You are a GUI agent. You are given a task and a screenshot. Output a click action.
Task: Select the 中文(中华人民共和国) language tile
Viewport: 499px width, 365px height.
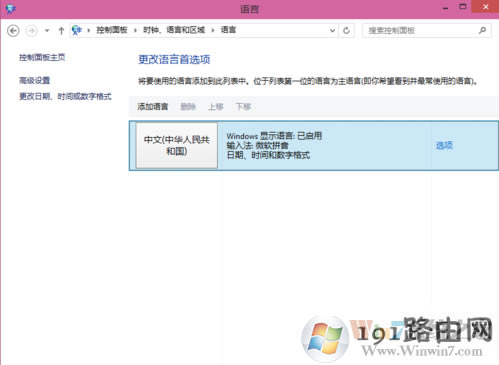coord(177,145)
